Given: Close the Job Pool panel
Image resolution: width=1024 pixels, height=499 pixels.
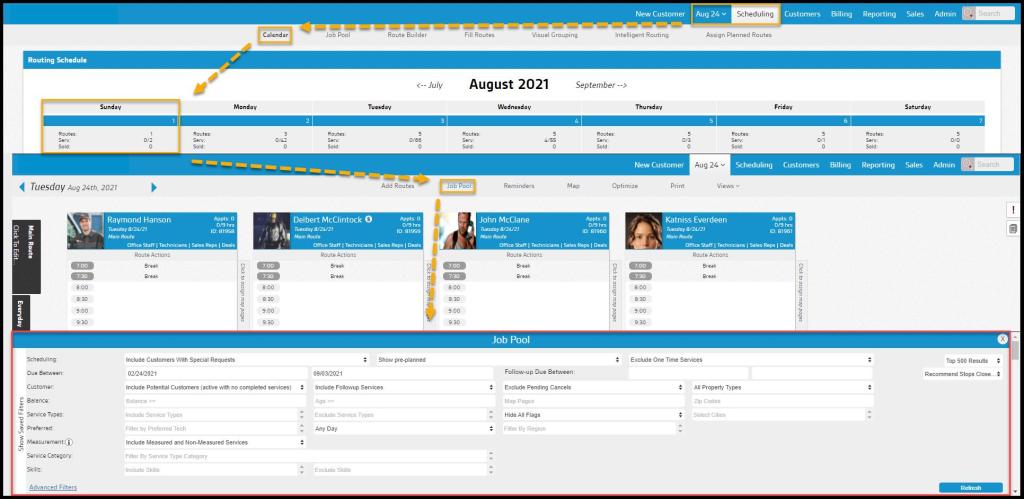Looking at the screenshot, I should point(1002,339).
